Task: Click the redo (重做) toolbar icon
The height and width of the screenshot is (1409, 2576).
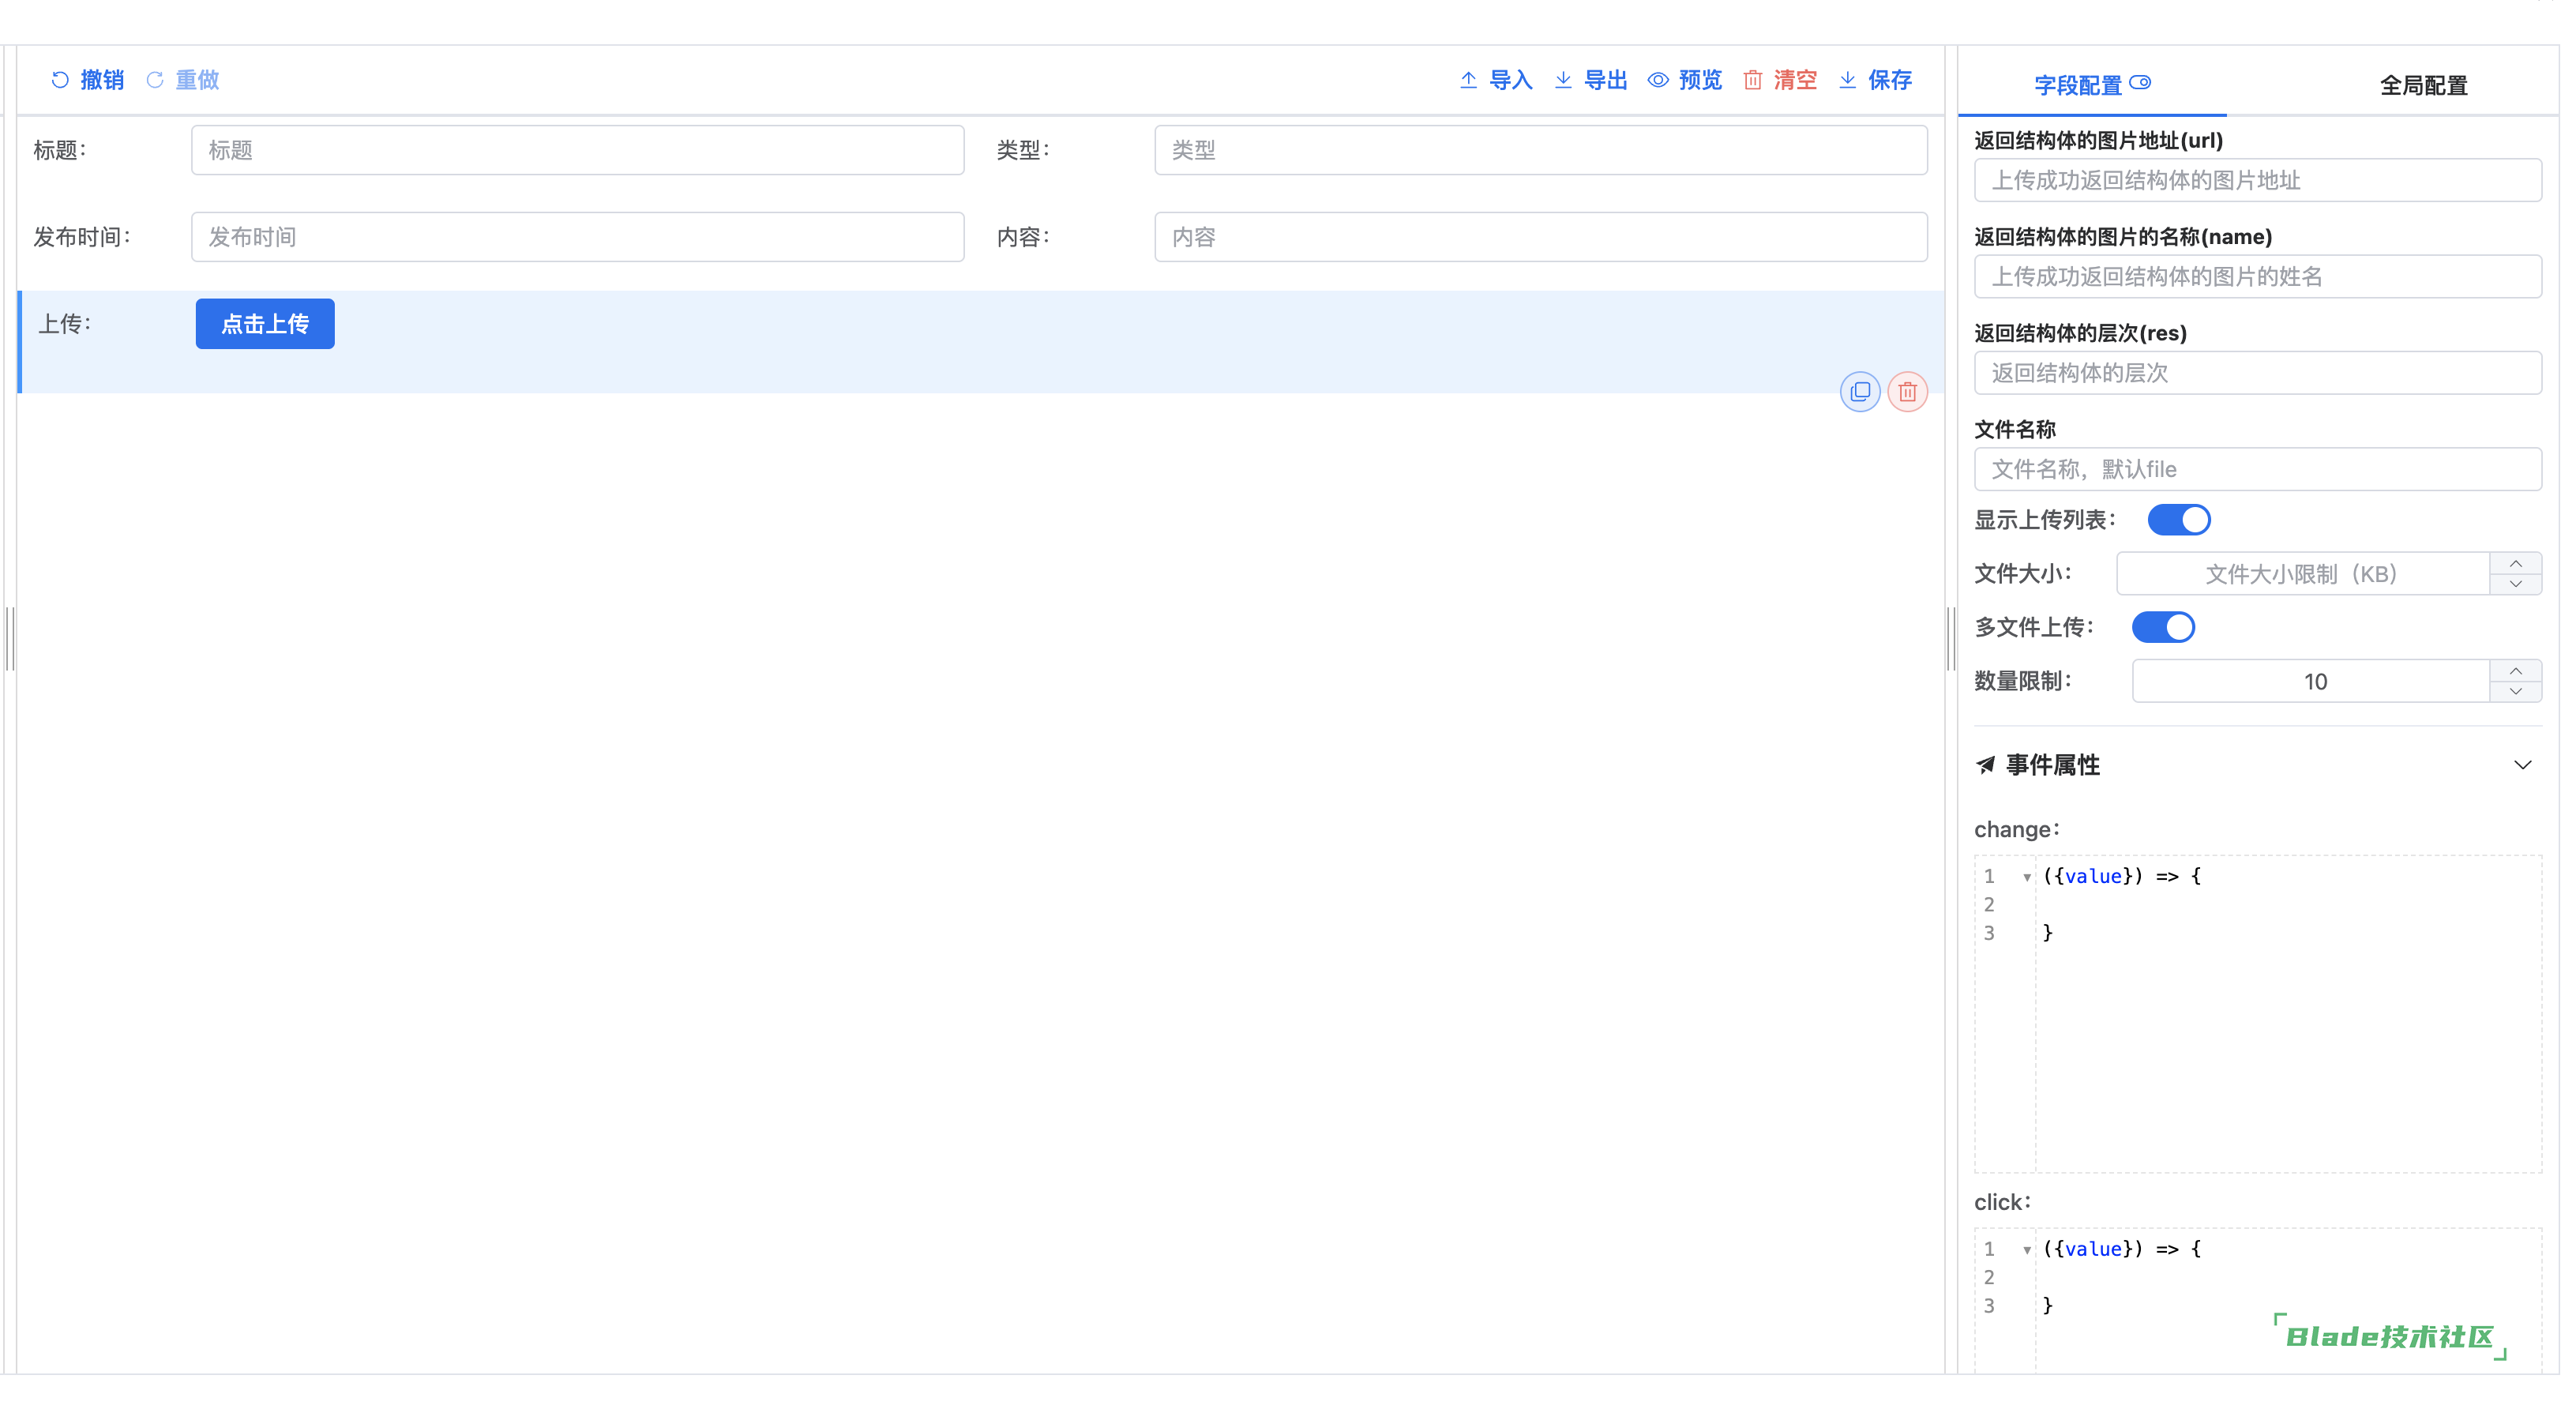Action: [155, 80]
